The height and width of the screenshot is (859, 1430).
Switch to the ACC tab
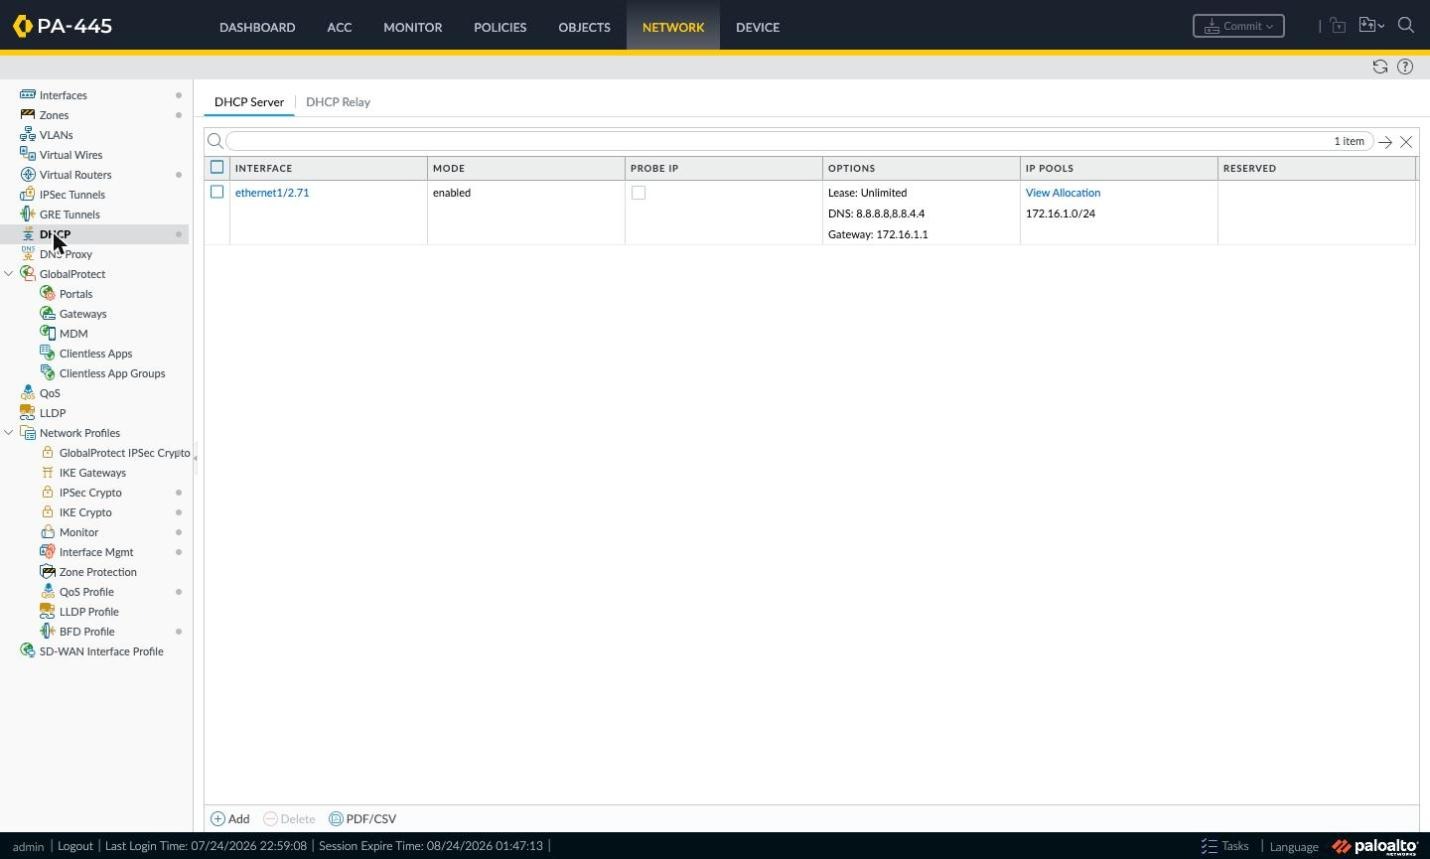tap(339, 27)
